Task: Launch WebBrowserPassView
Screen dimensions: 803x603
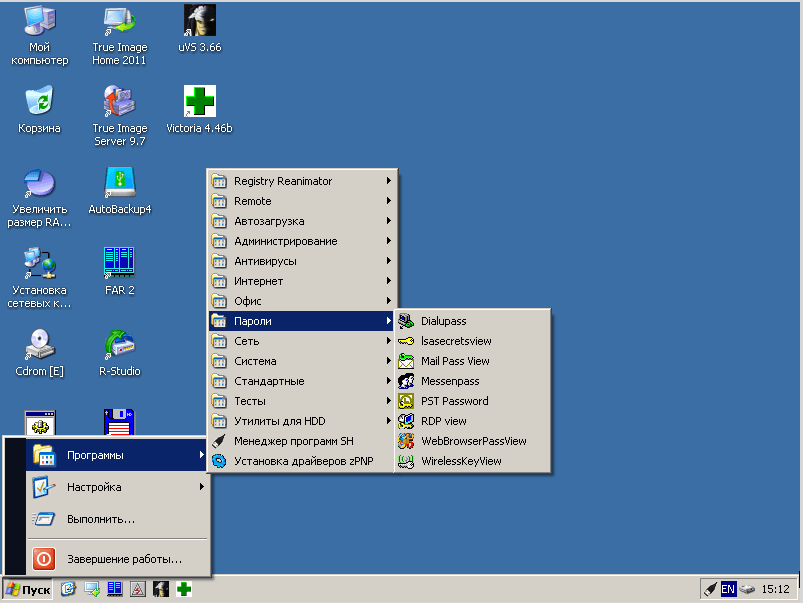Action: [x=473, y=441]
